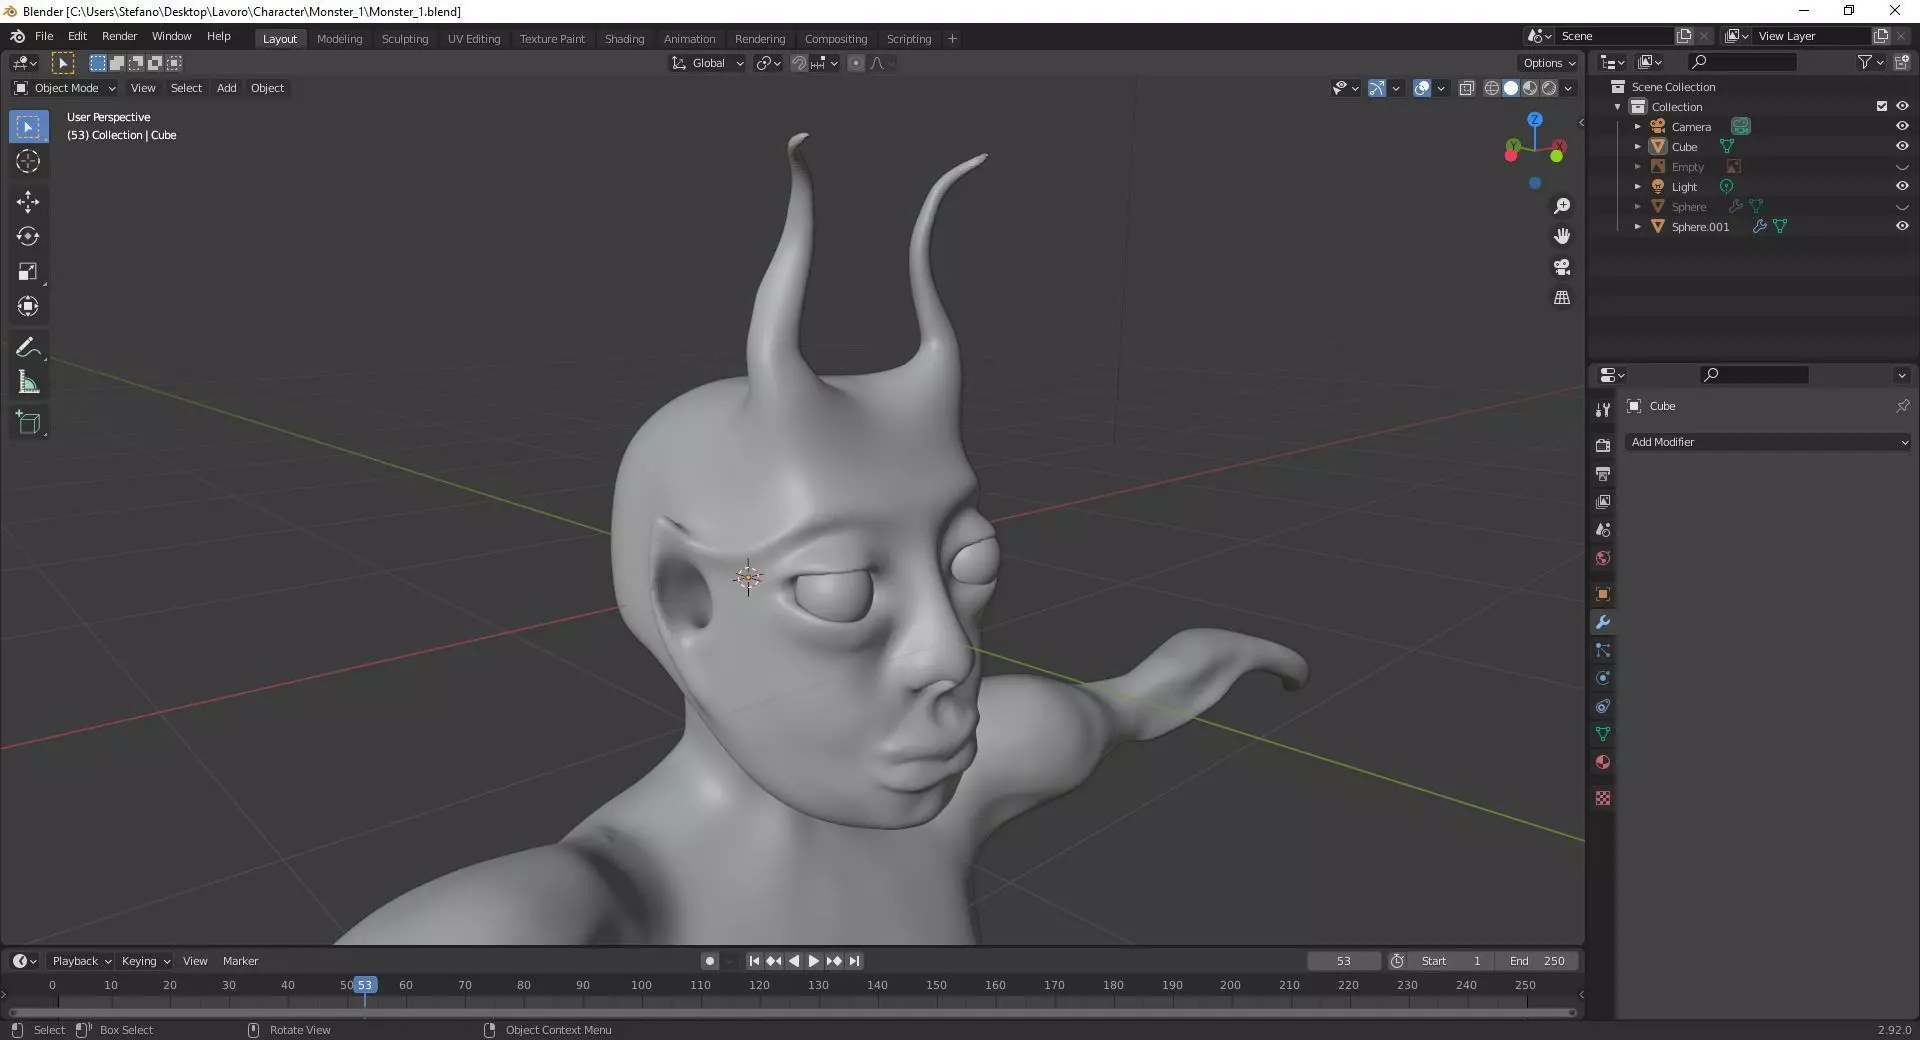Click the End frame field

[1538, 961]
